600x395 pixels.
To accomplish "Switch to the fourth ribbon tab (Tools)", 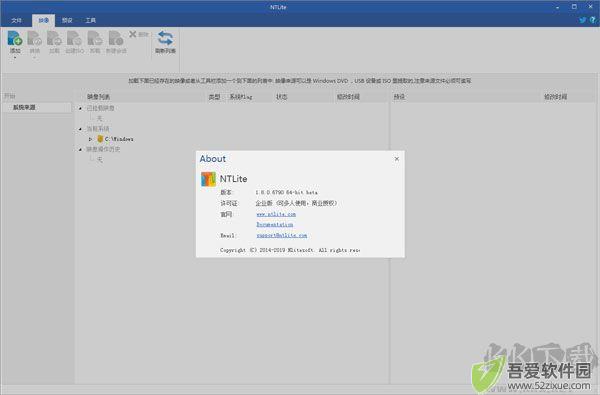I will [91, 20].
